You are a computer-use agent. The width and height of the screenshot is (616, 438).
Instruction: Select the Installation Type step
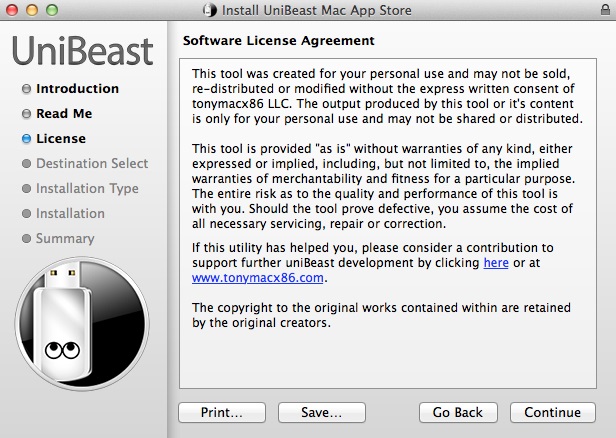click(87, 189)
